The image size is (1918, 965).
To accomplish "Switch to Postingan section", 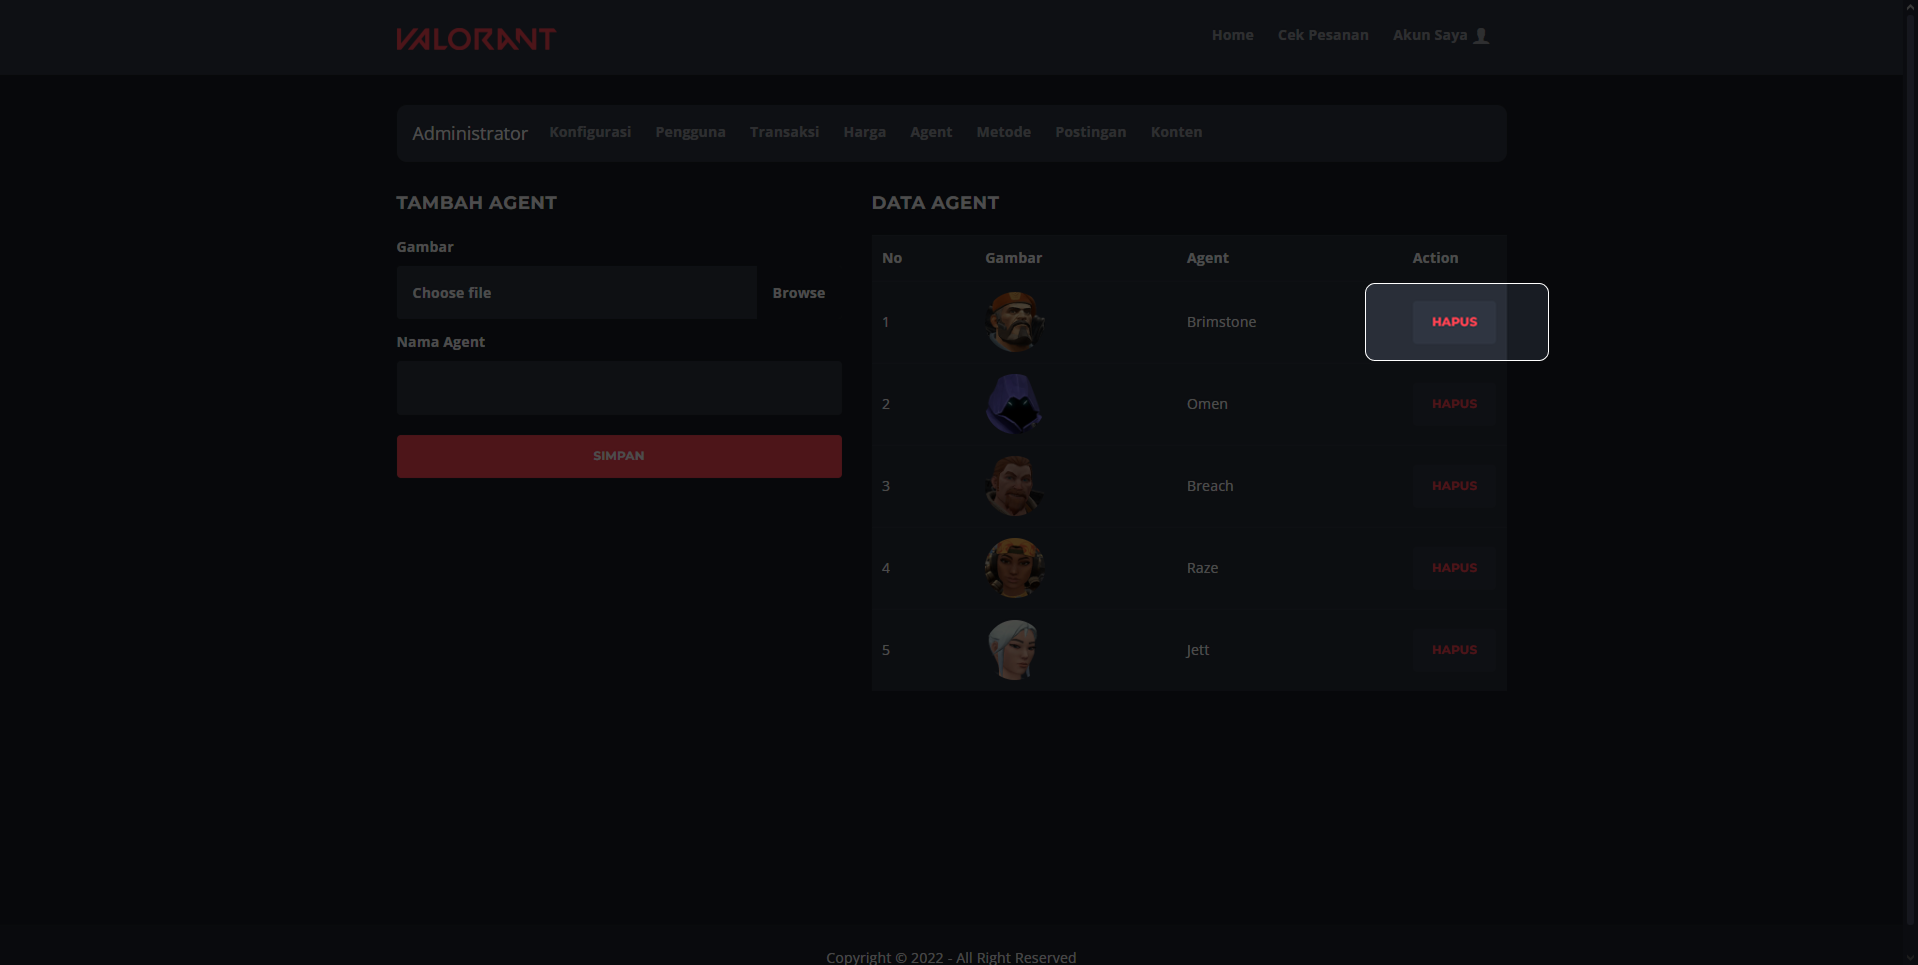I will 1090,132.
